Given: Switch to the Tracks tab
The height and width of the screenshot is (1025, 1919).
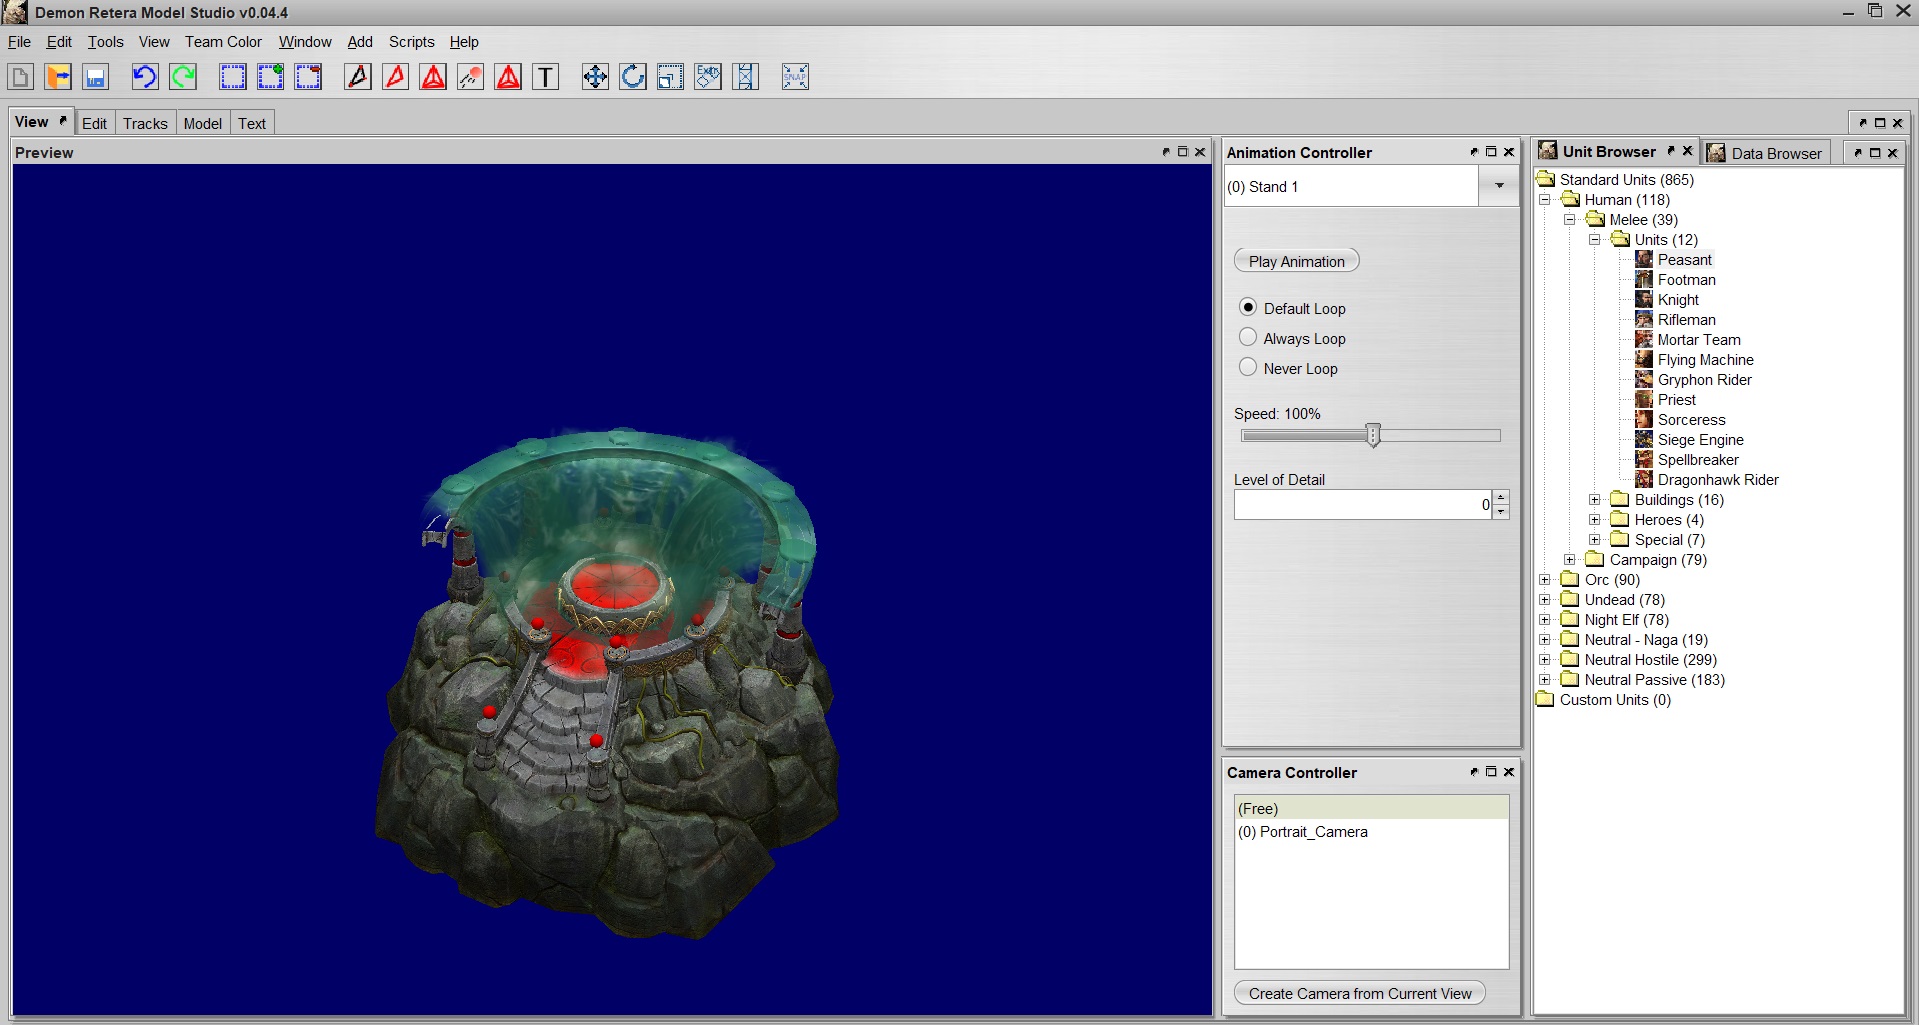Looking at the screenshot, I should coord(145,123).
